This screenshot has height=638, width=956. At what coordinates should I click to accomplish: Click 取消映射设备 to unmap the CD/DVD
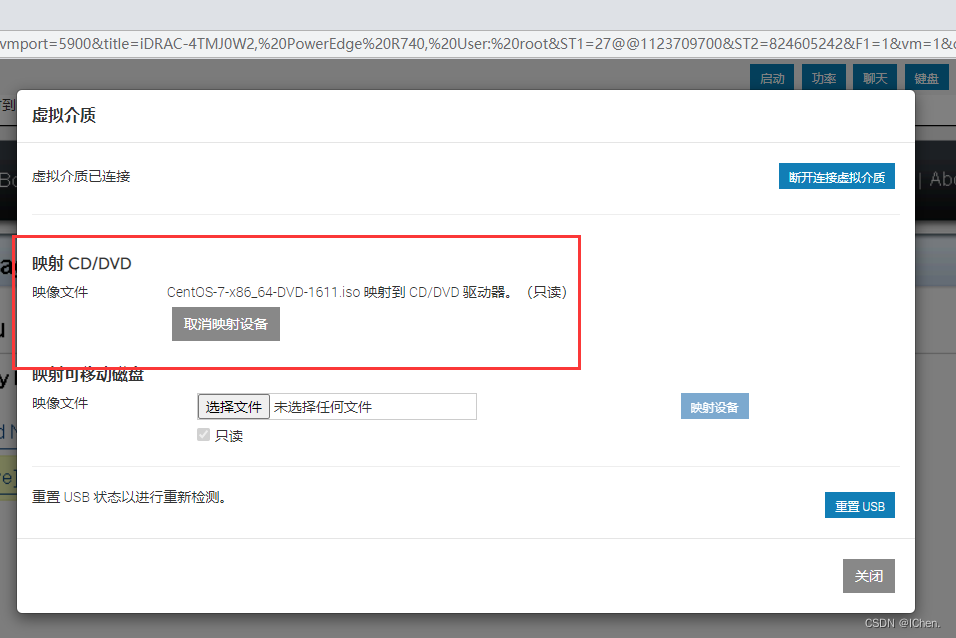[x=225, y=323]
